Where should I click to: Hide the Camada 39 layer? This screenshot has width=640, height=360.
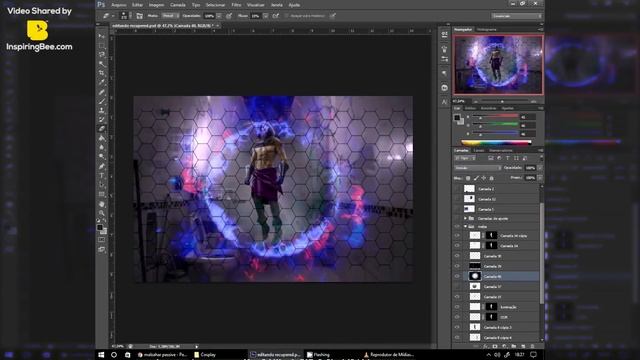457,266
